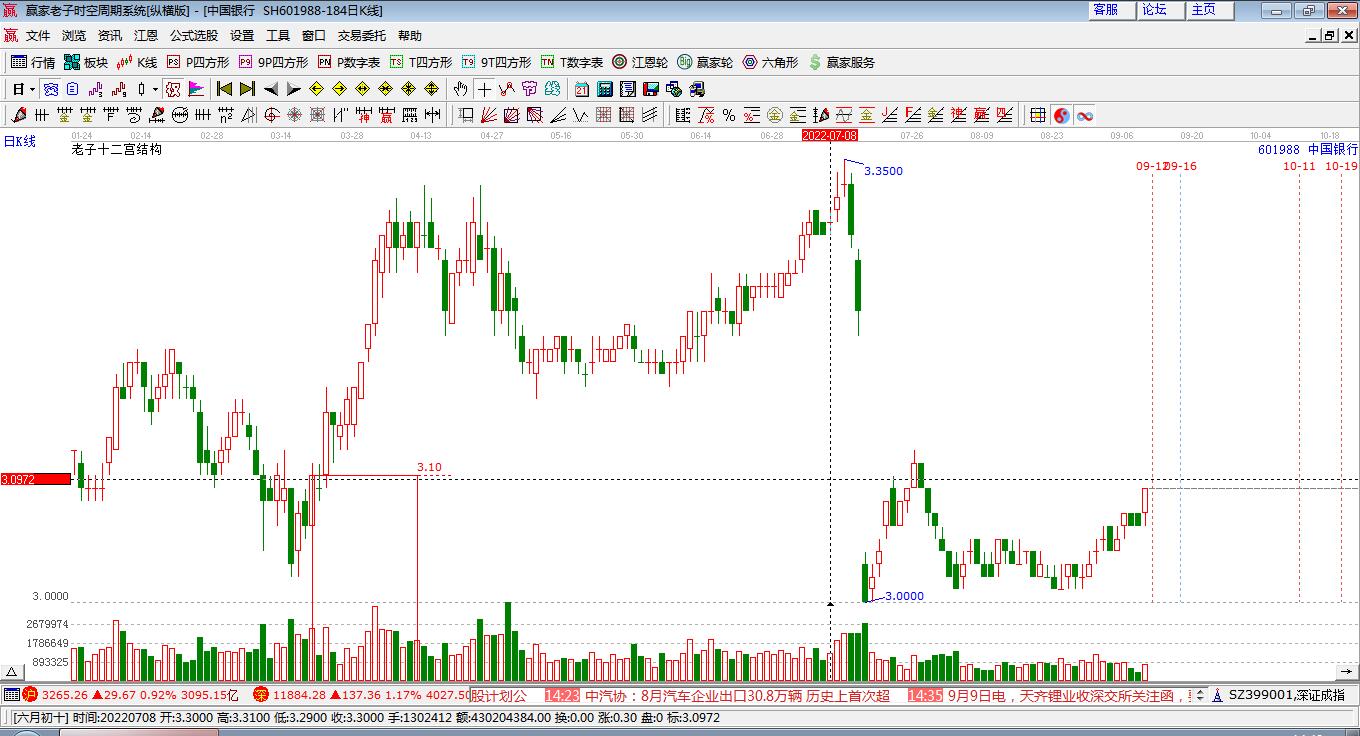1360x736 pixels.
Task: Open the 六角形 hexagon tool
Action: point(770,62)
